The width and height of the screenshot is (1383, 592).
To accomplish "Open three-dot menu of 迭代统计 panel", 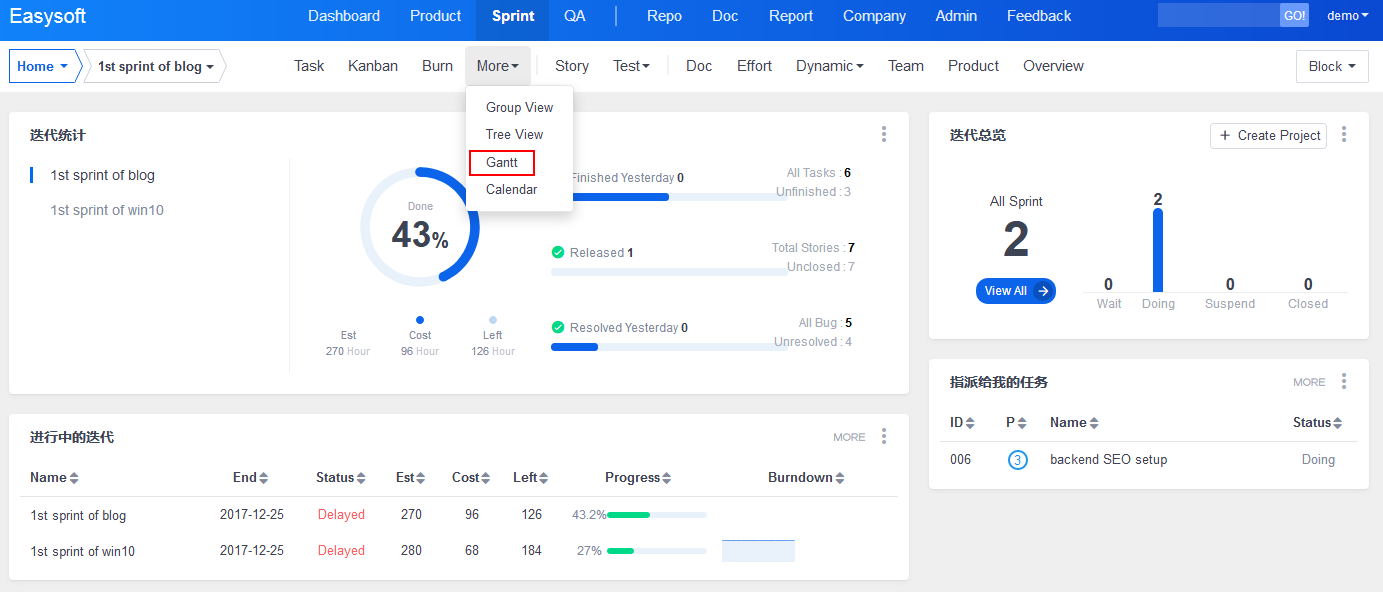I will pyautogui.click(x=884, y=134).
